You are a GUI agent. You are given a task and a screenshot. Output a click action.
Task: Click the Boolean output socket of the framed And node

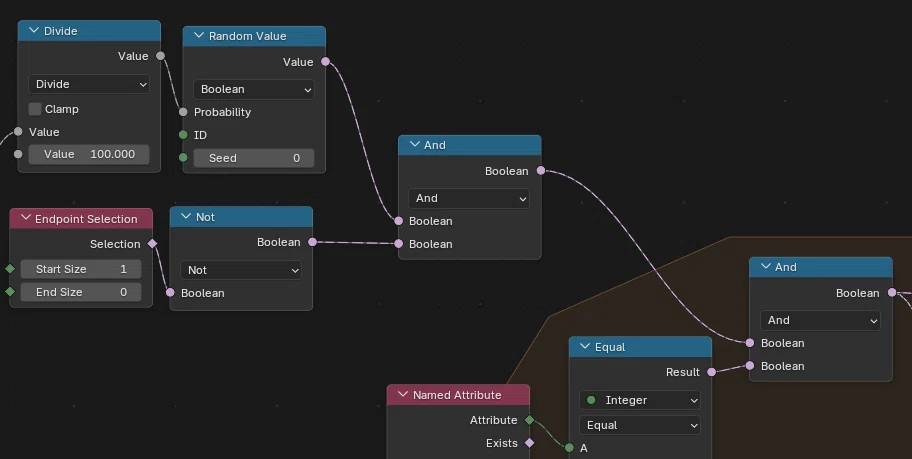892,293
